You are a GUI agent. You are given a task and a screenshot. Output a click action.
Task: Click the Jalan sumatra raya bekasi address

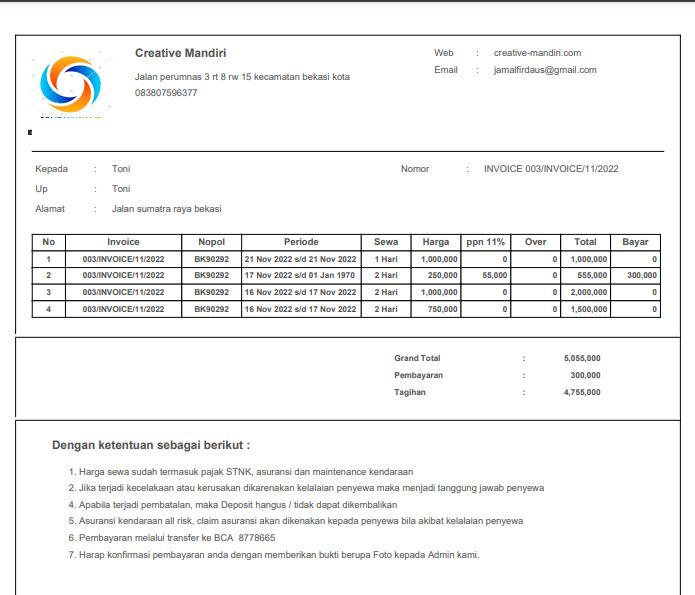[167, 209]
